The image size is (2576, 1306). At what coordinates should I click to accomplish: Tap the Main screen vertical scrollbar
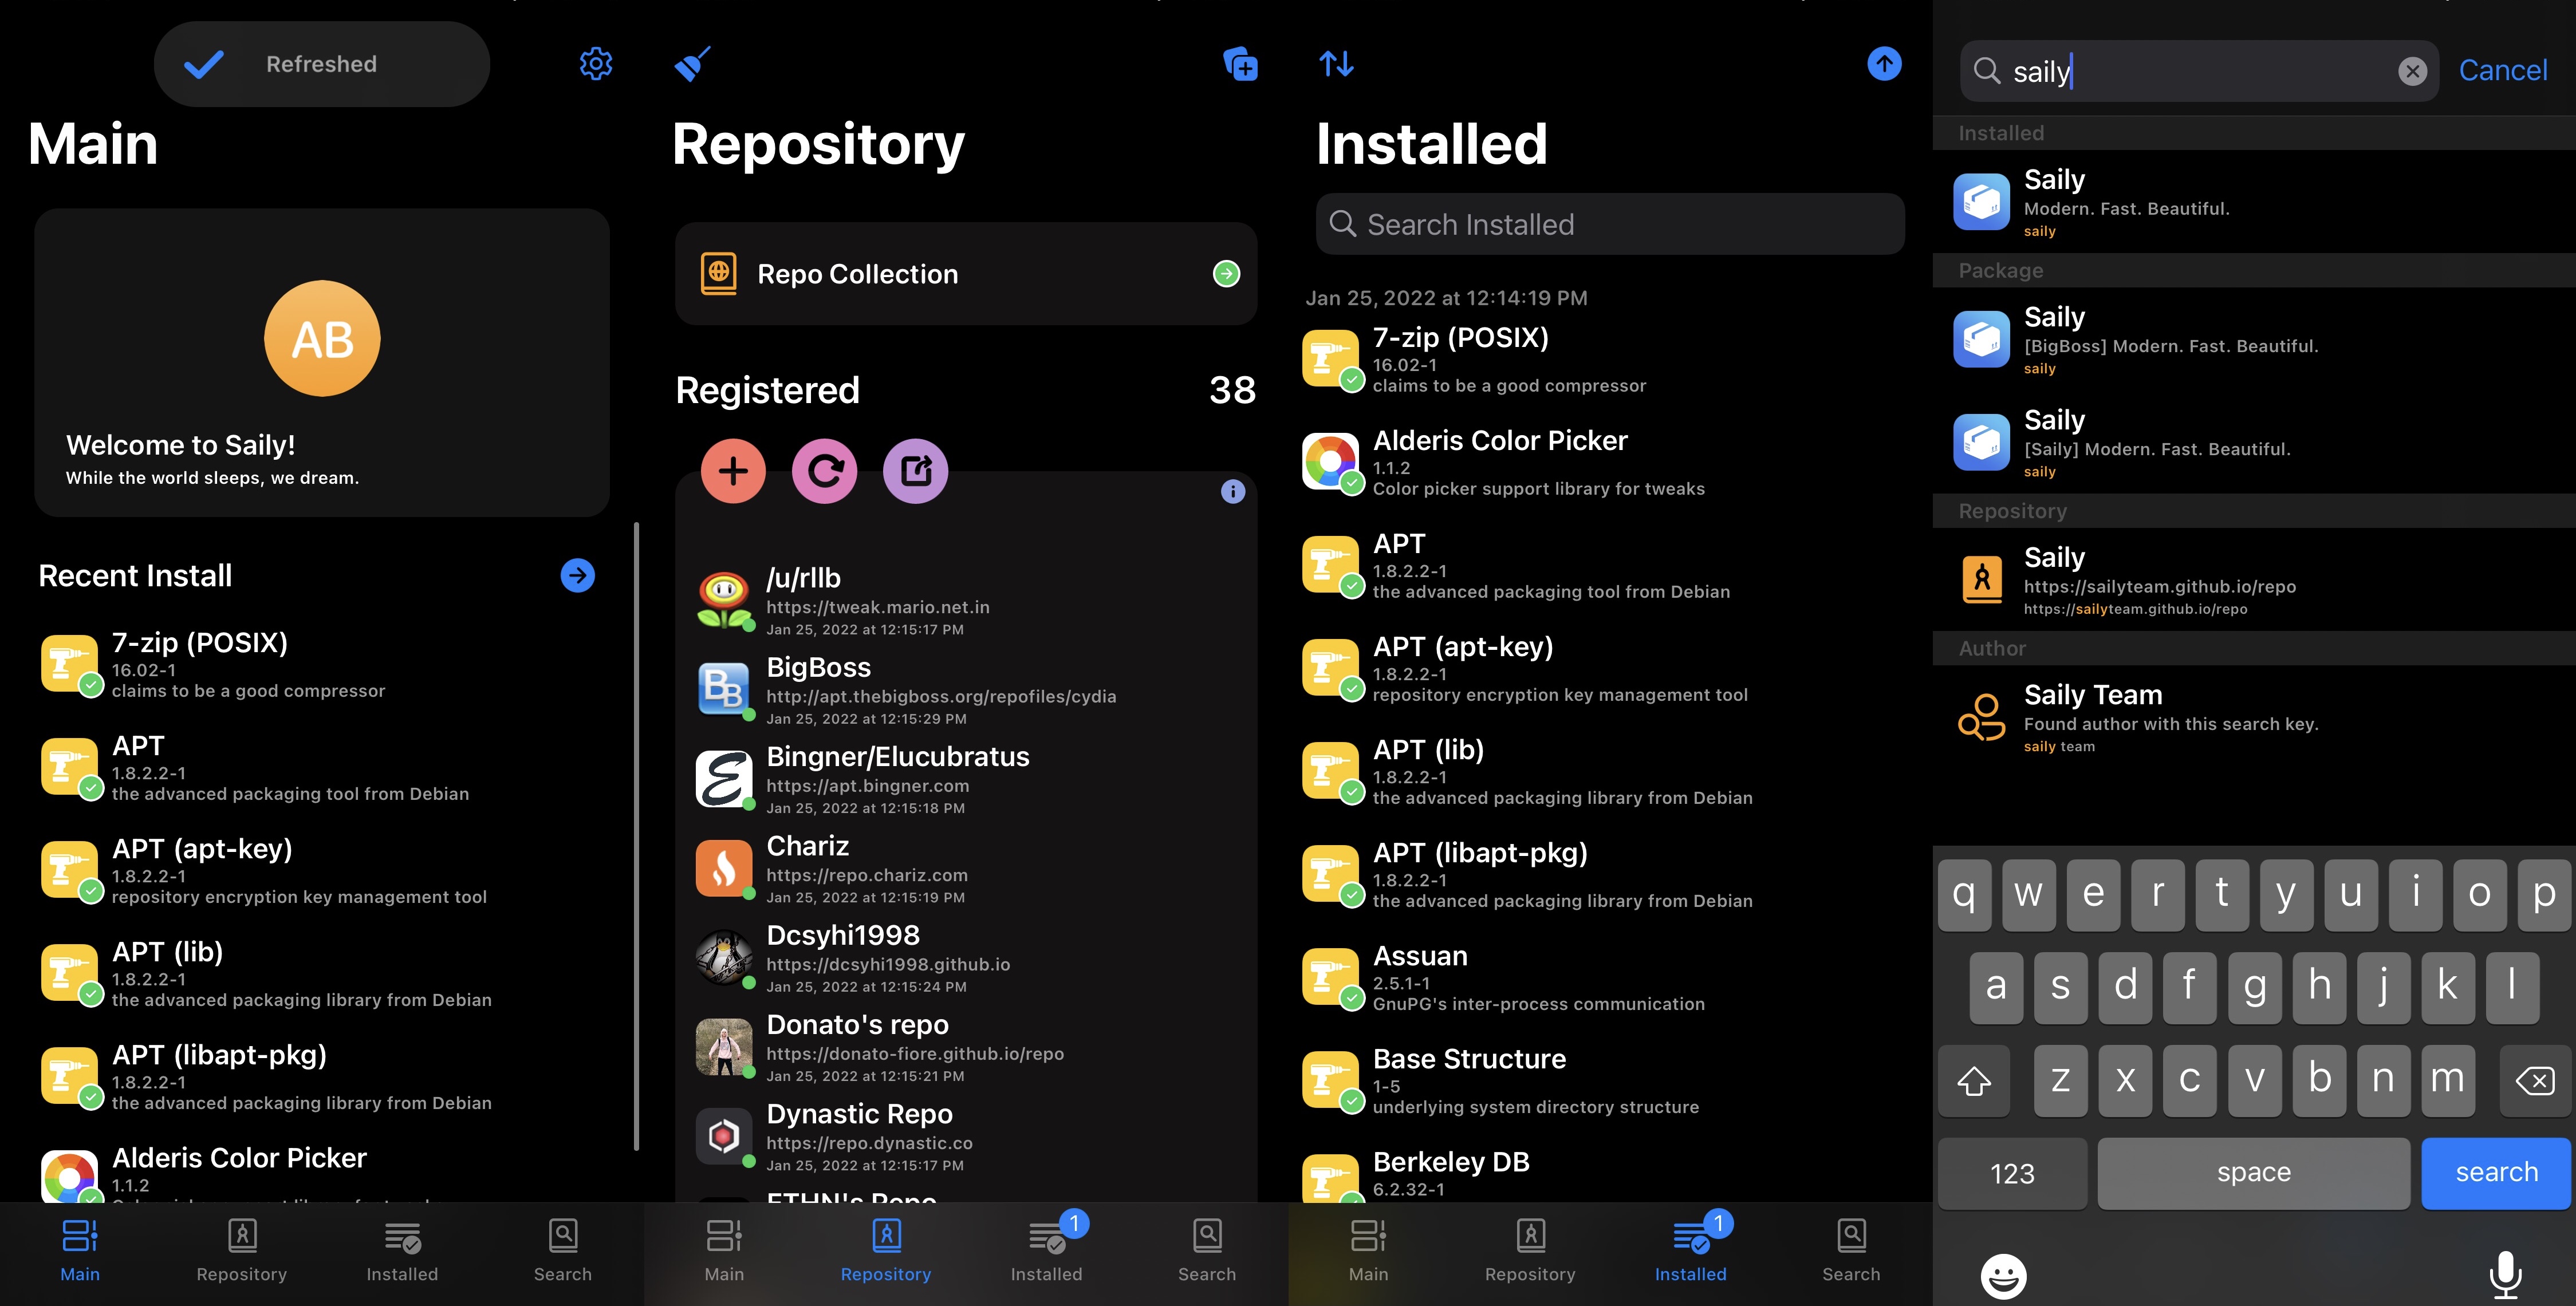click(636, 836)
